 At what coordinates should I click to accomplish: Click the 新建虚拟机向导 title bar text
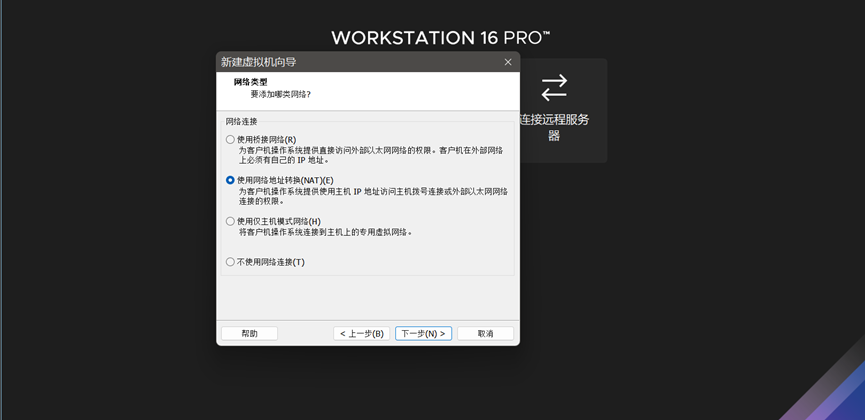[259, 62]
